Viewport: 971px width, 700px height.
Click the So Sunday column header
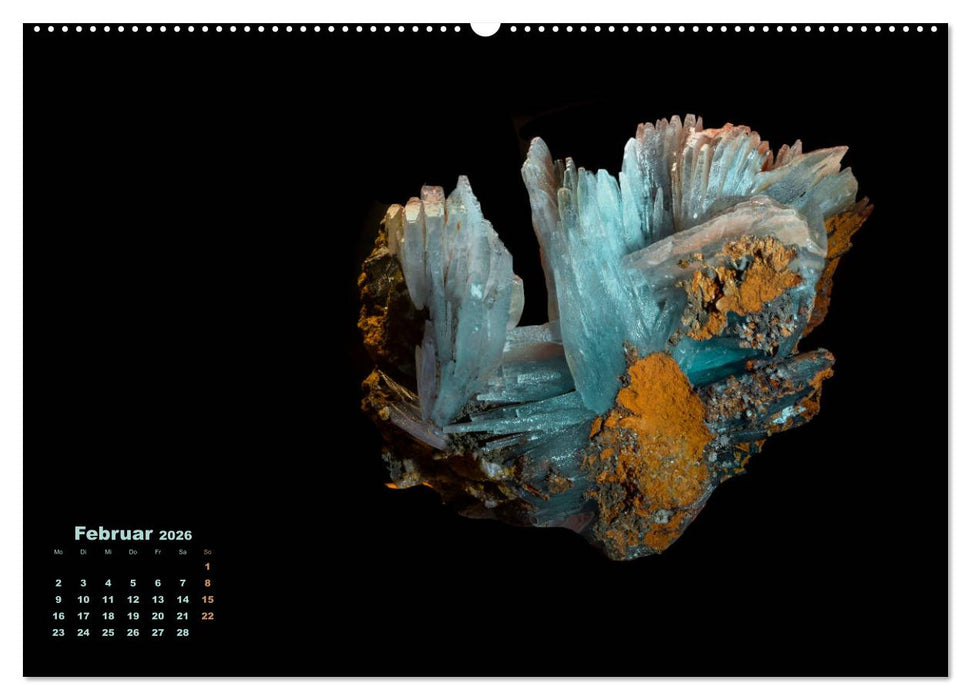pos(207,552)
